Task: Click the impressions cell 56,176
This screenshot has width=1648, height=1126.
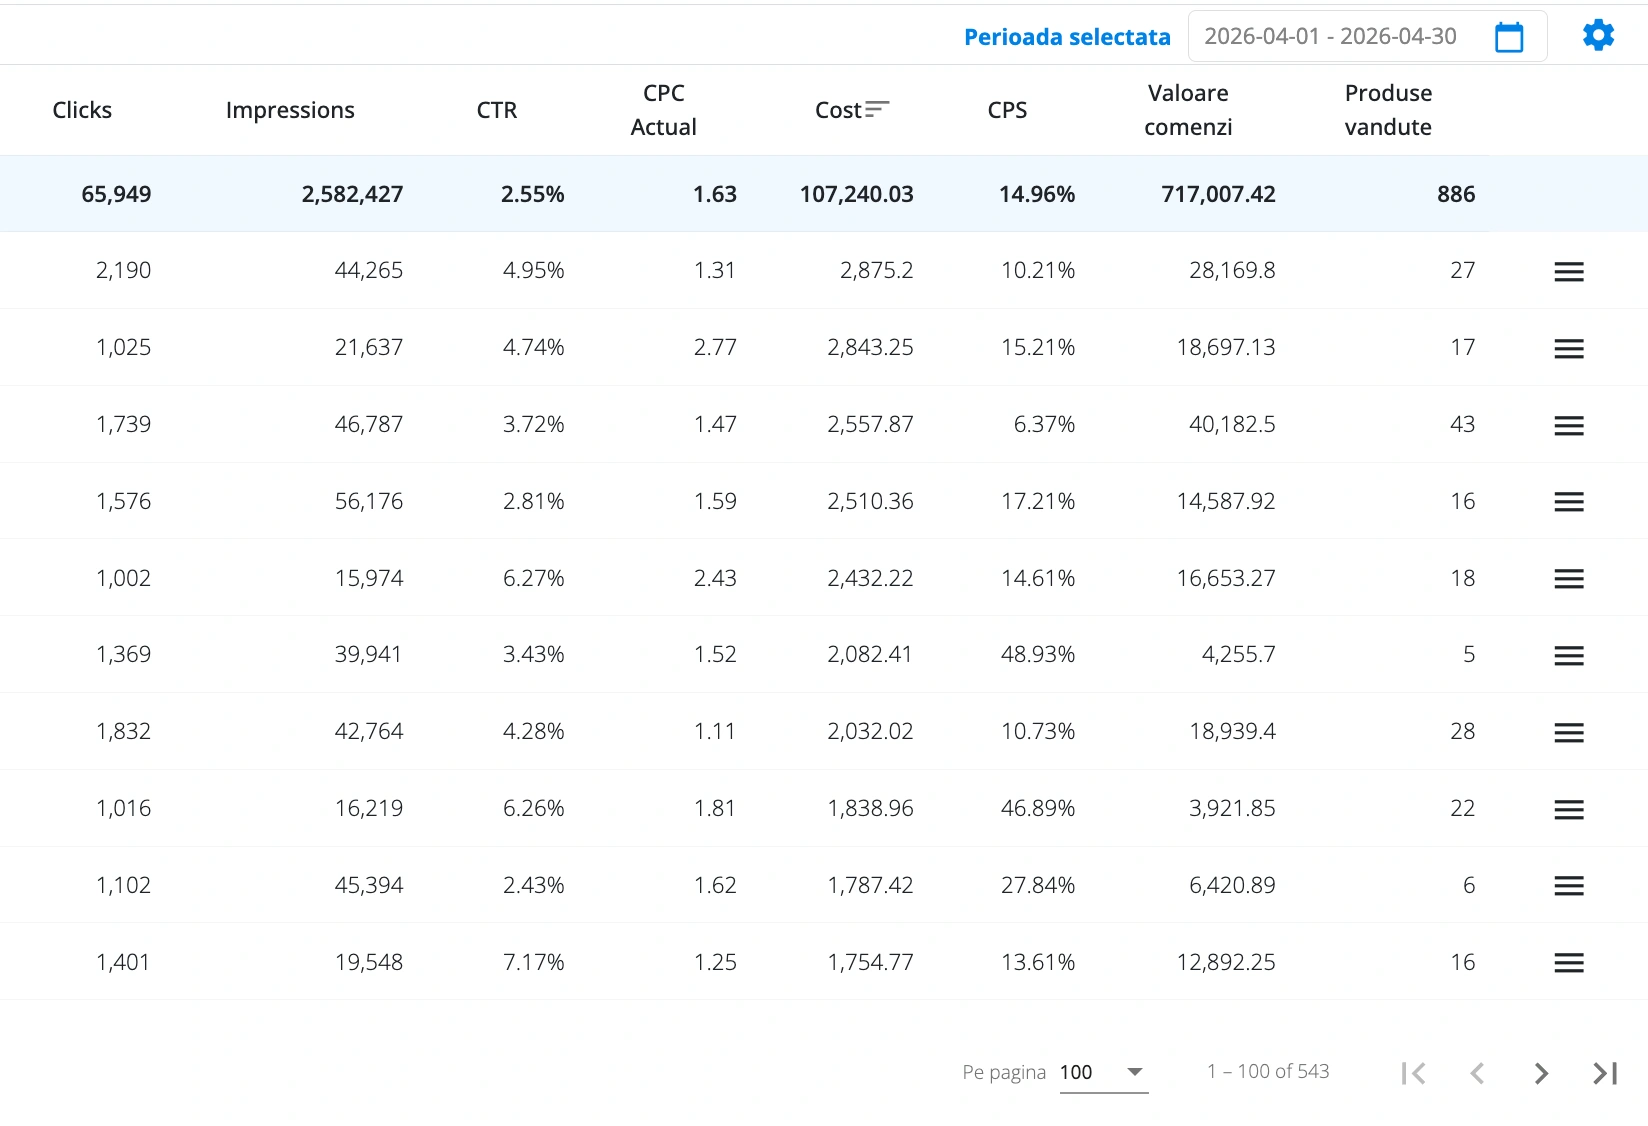Action: point(368,501)
